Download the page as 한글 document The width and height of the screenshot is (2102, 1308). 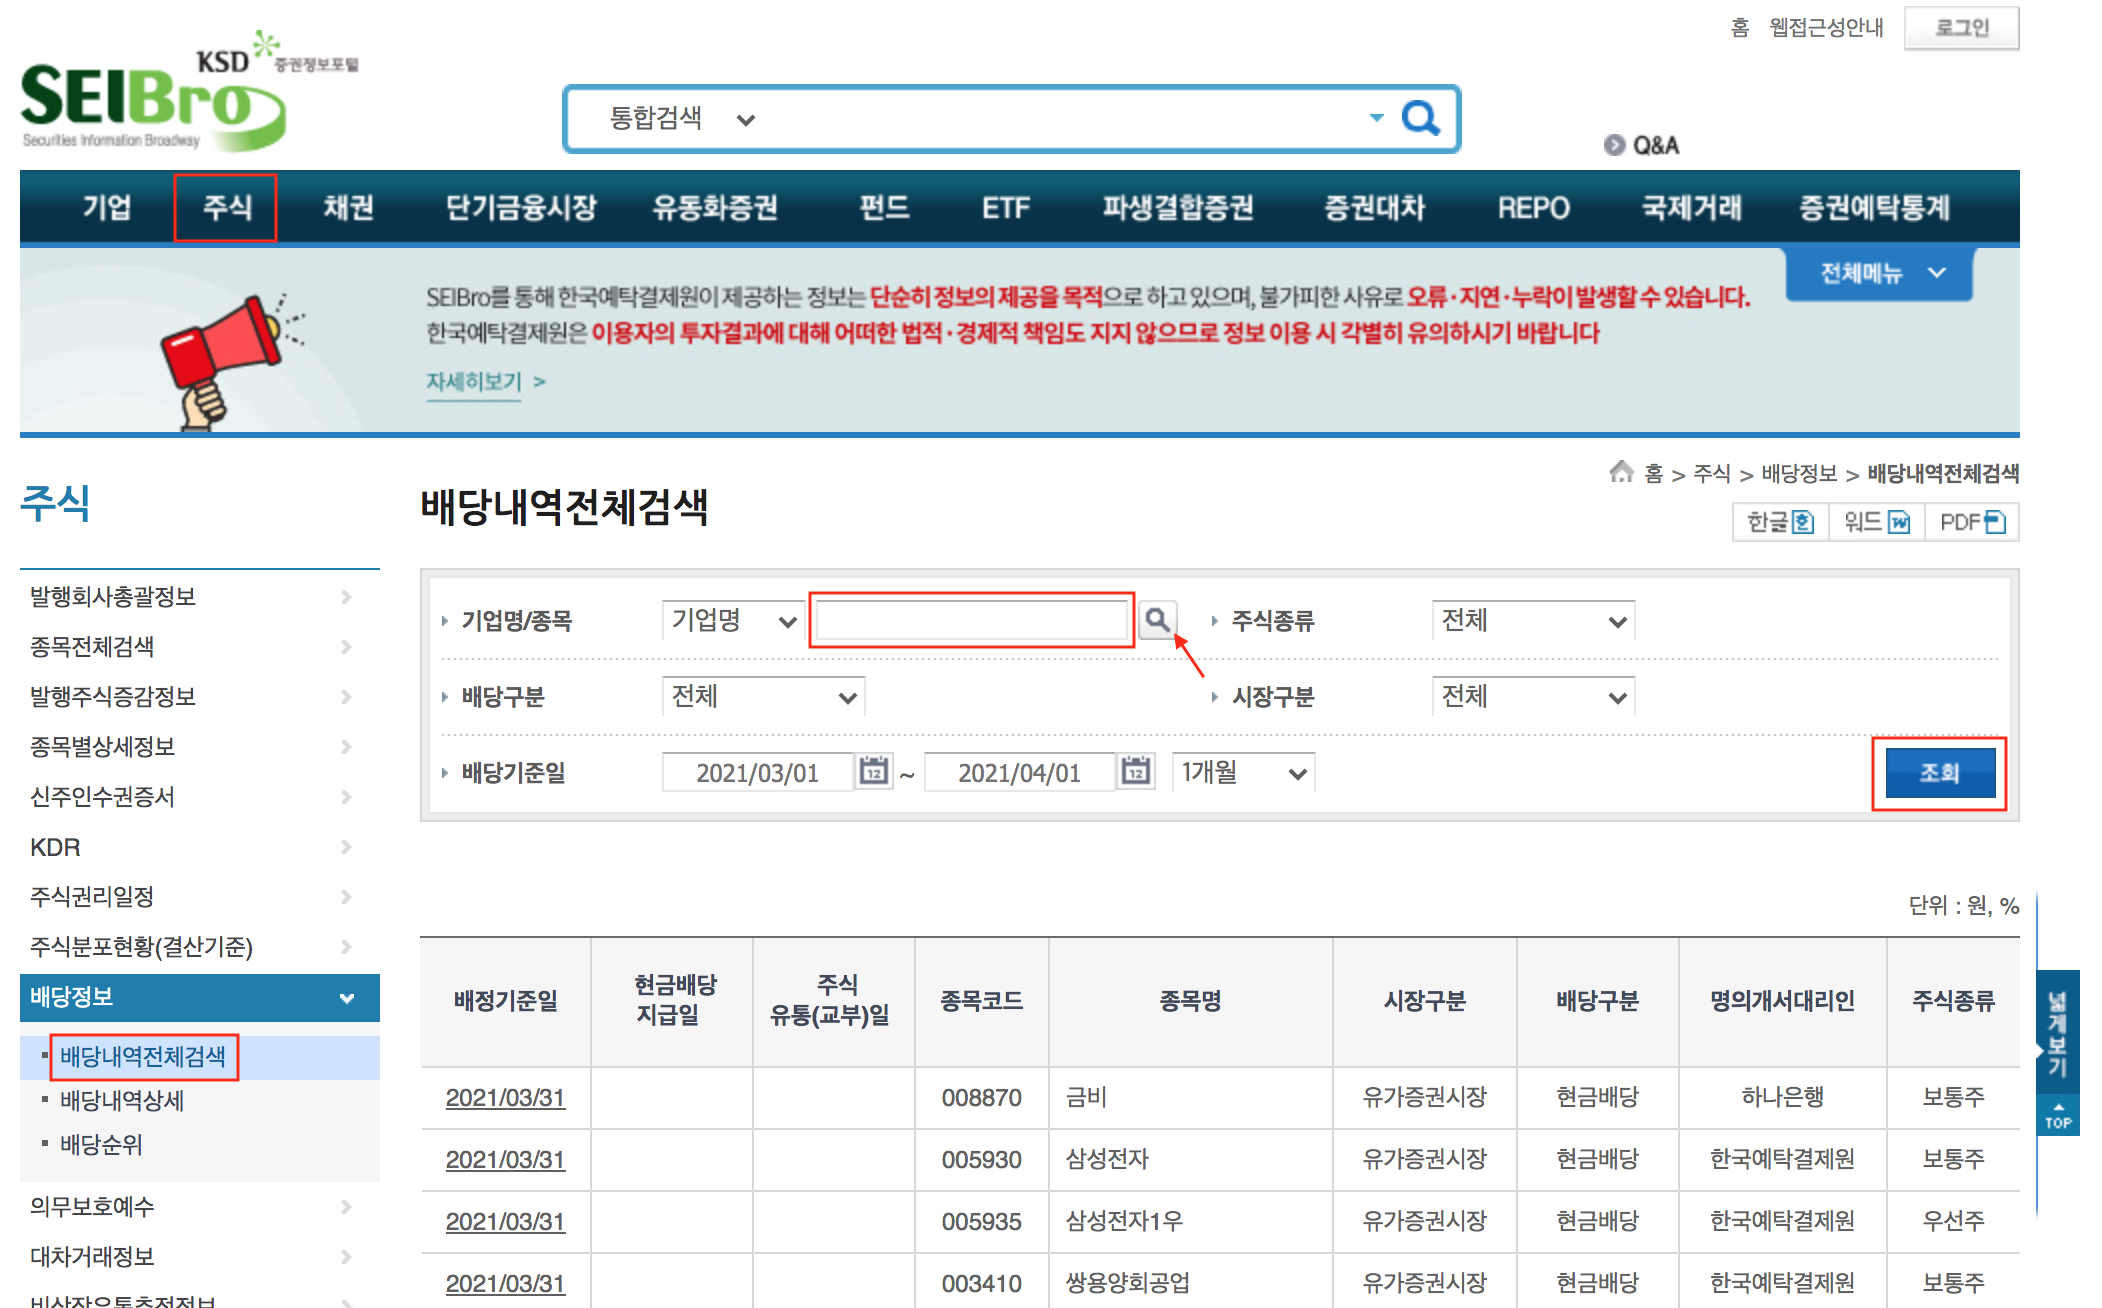[x=1779, y=521]
